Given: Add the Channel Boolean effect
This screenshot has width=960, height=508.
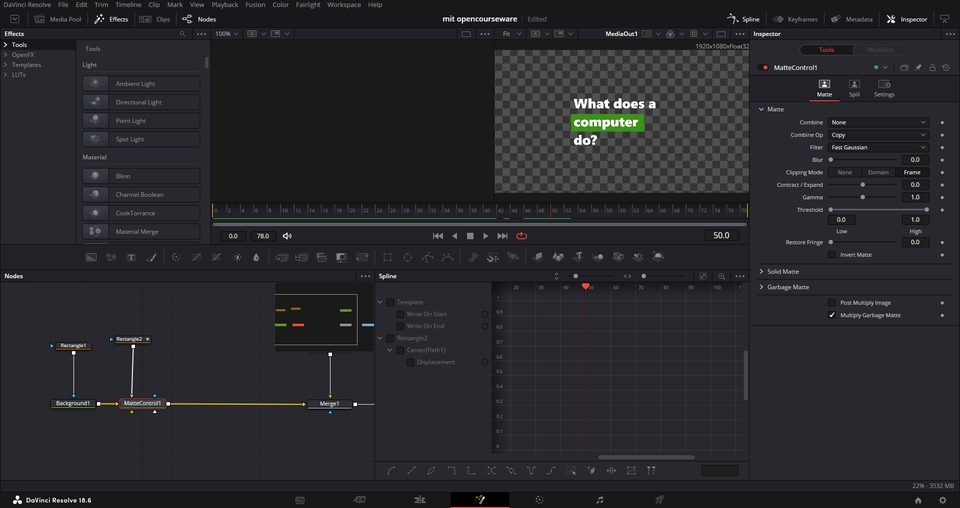Looking at the screenshot, I should tap(141, 195).
